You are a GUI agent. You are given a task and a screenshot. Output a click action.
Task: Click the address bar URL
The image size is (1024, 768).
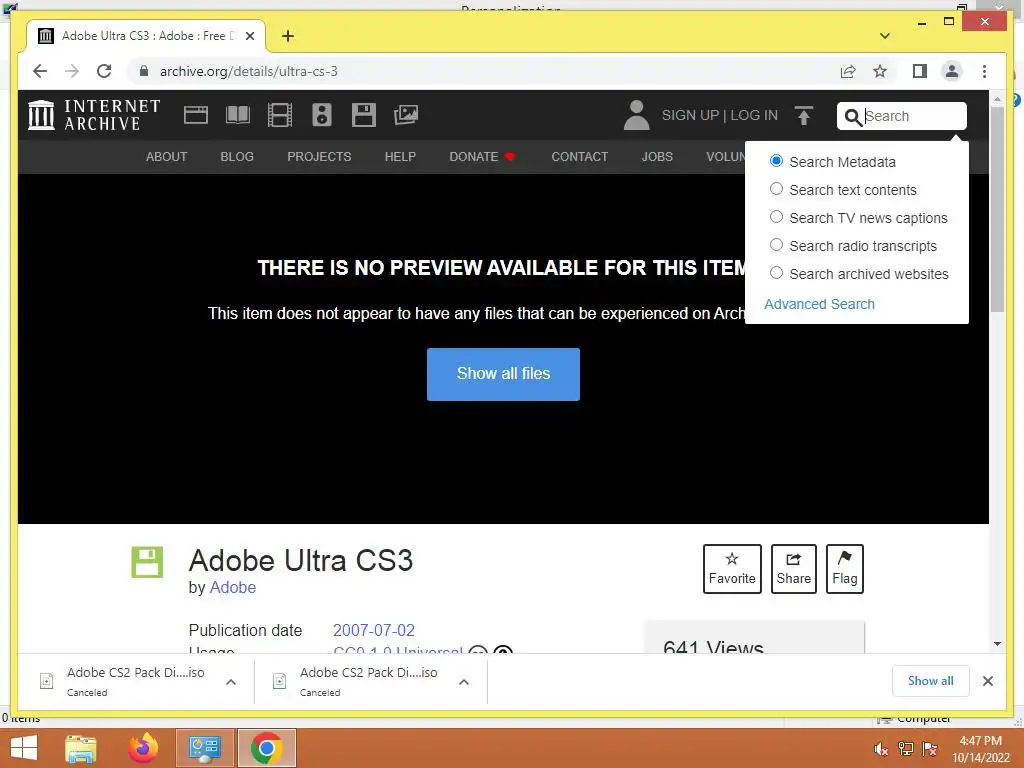click(249, 72)
